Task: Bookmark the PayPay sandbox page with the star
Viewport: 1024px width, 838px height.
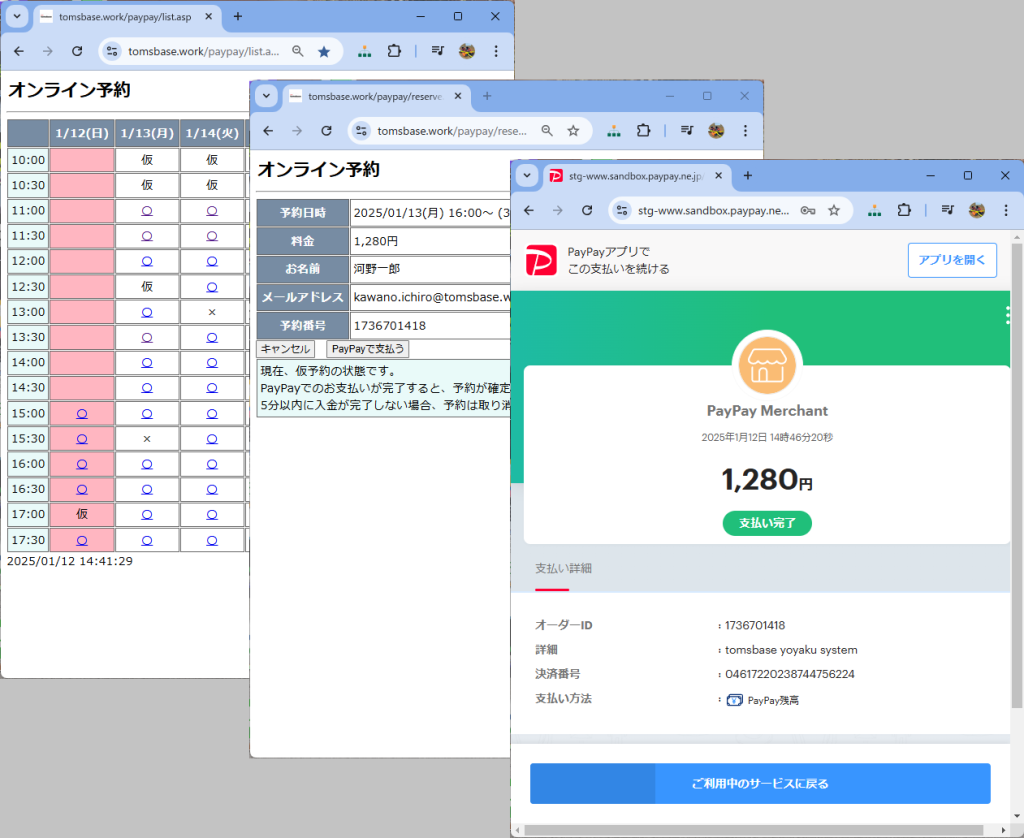Action: 834,210
